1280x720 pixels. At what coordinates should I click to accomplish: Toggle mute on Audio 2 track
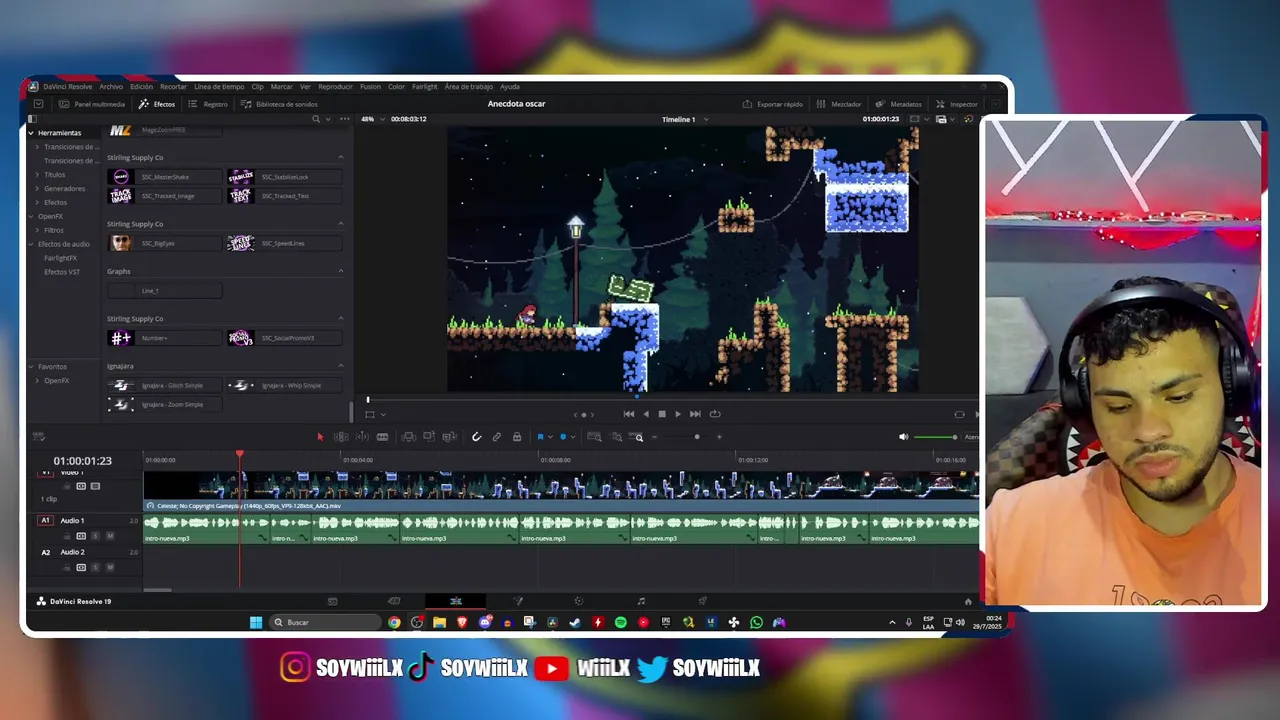click(110, 568)
